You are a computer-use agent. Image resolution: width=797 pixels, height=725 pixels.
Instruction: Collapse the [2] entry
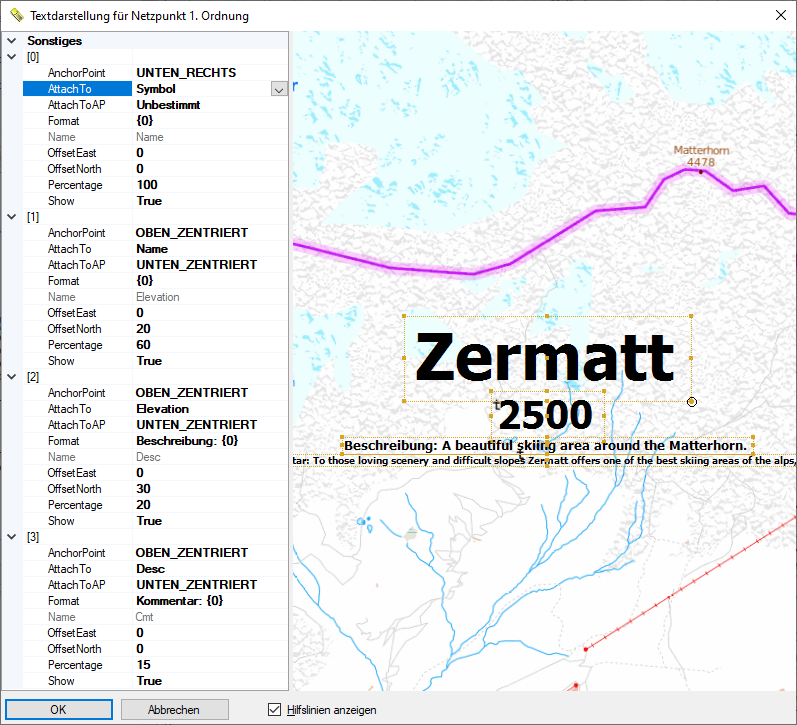pos(12,377)
